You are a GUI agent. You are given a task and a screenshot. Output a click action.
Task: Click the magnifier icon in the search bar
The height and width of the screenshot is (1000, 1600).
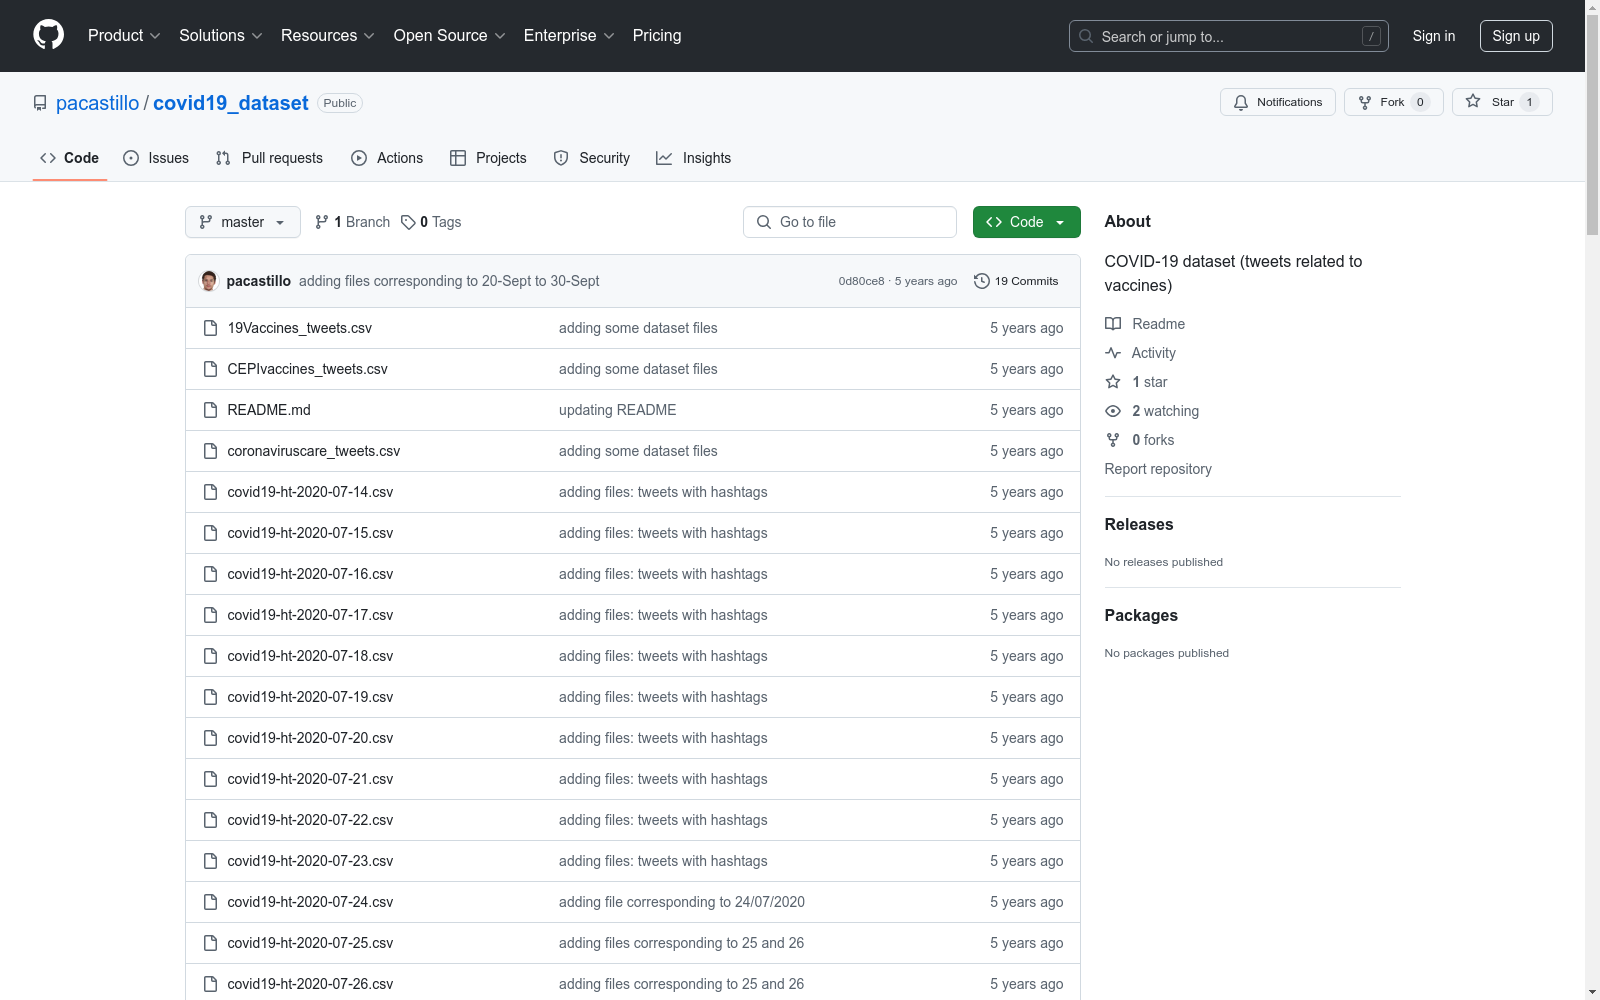(x=1086, y=36)
